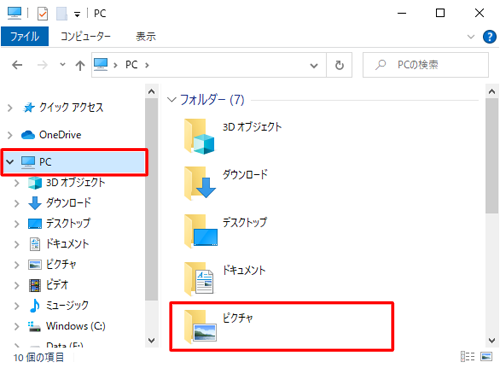
Task: Click the 10 個の項目 status text
Action: click(x=39, y=357)
